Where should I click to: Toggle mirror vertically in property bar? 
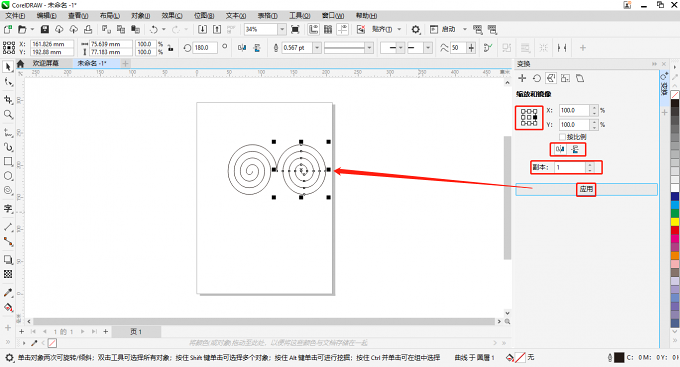(x=257, y=48)
